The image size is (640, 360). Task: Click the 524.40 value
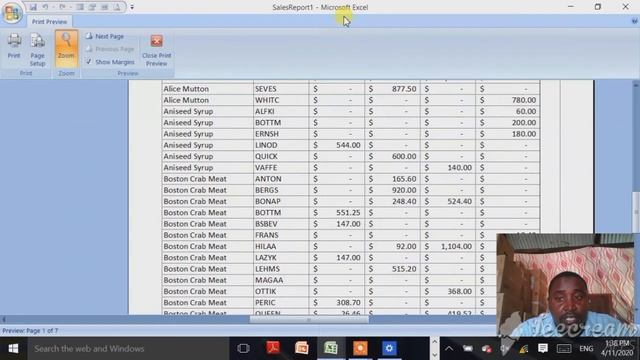click(x=460, y=201)
